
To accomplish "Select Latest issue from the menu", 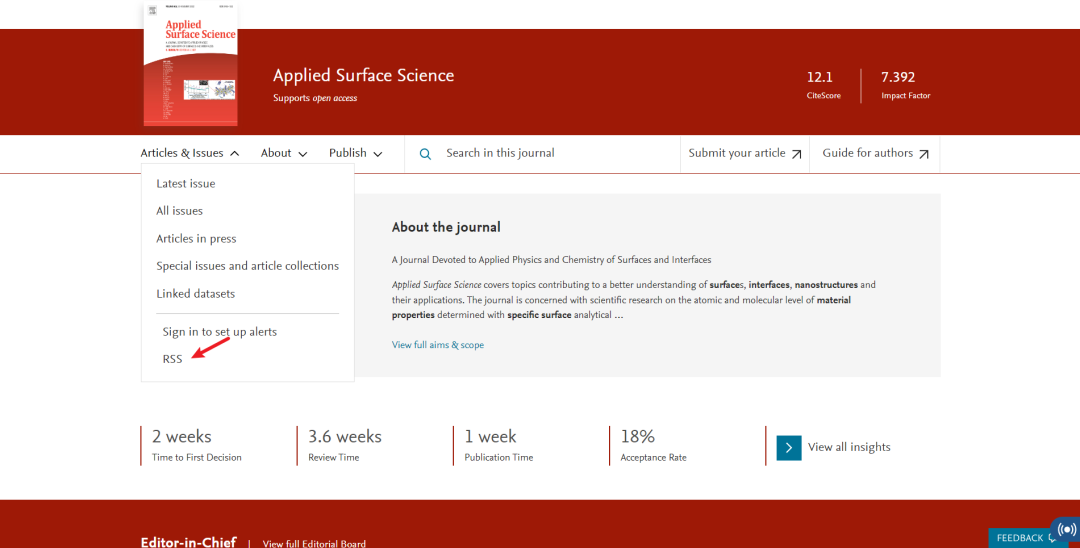I will coord(185,184).
